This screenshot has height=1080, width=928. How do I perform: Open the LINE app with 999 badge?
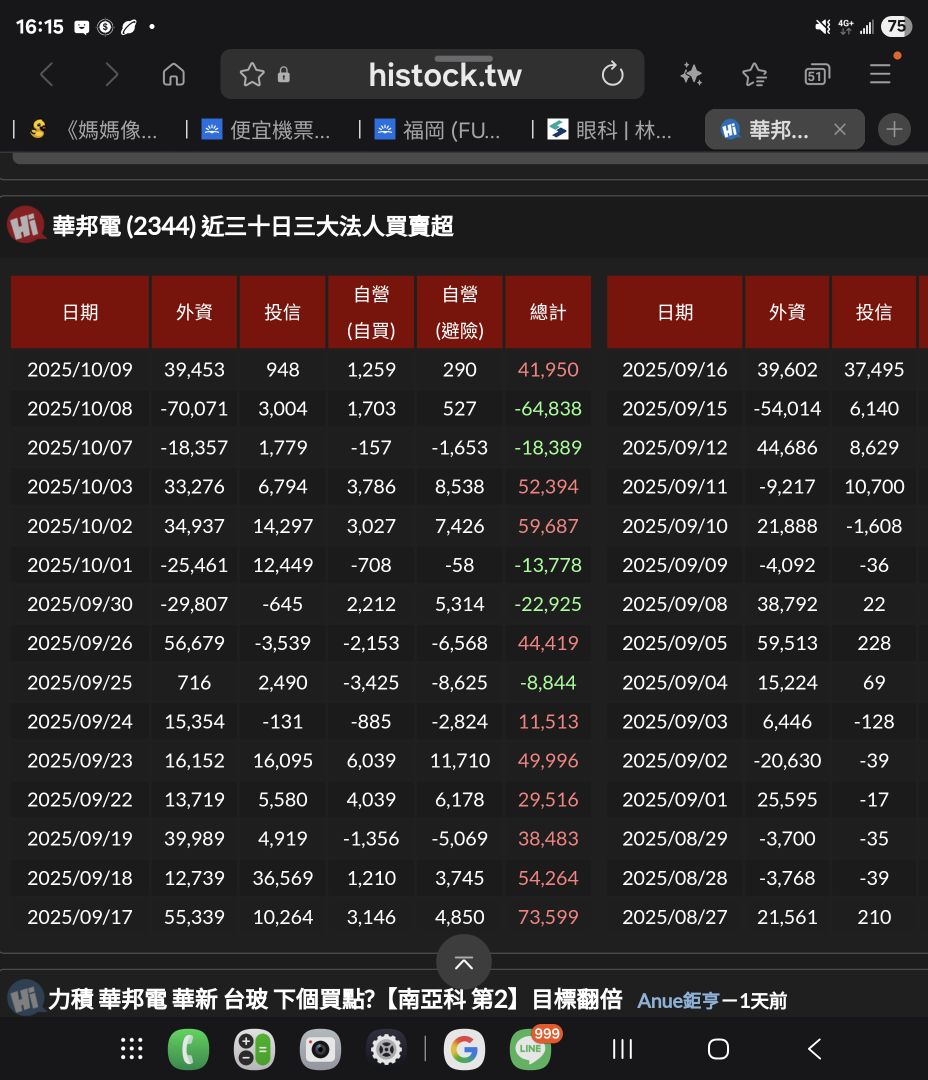(x=532, y=1049)
